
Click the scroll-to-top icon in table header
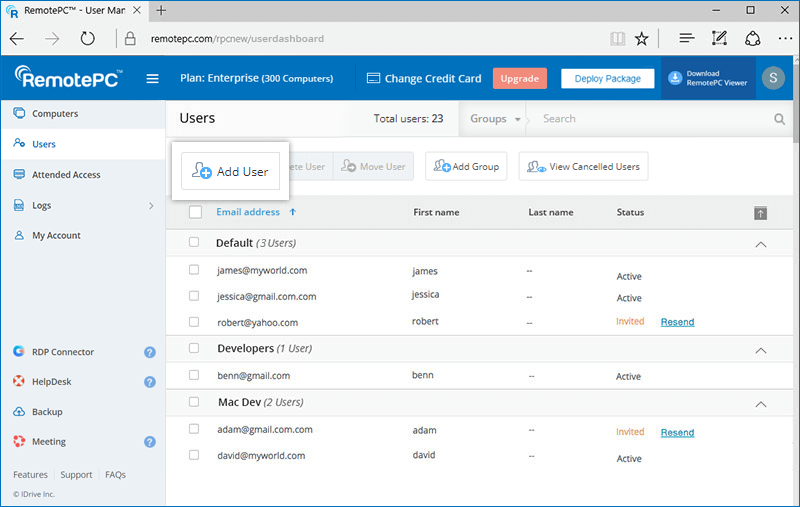pos(760,213)
